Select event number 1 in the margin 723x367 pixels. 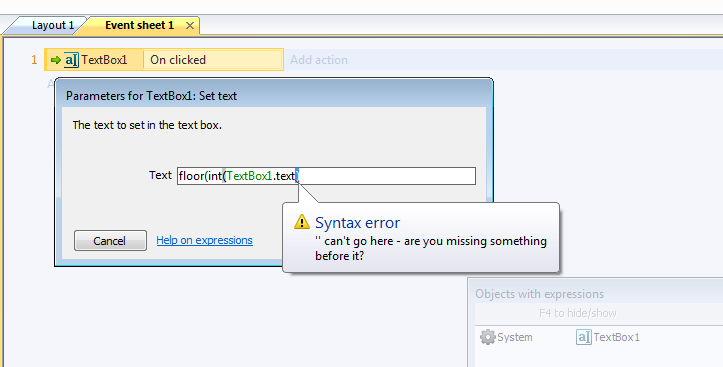34,60
